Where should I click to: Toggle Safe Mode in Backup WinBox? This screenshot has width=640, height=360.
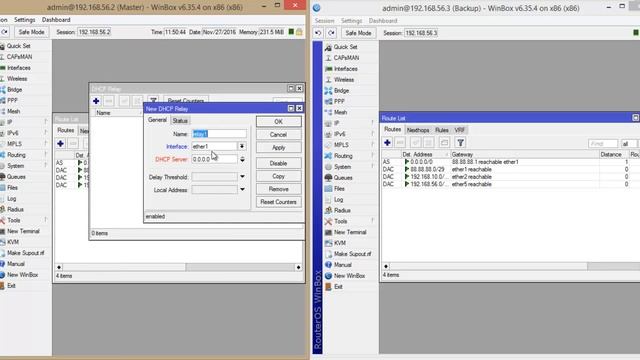tap(358, 33)
